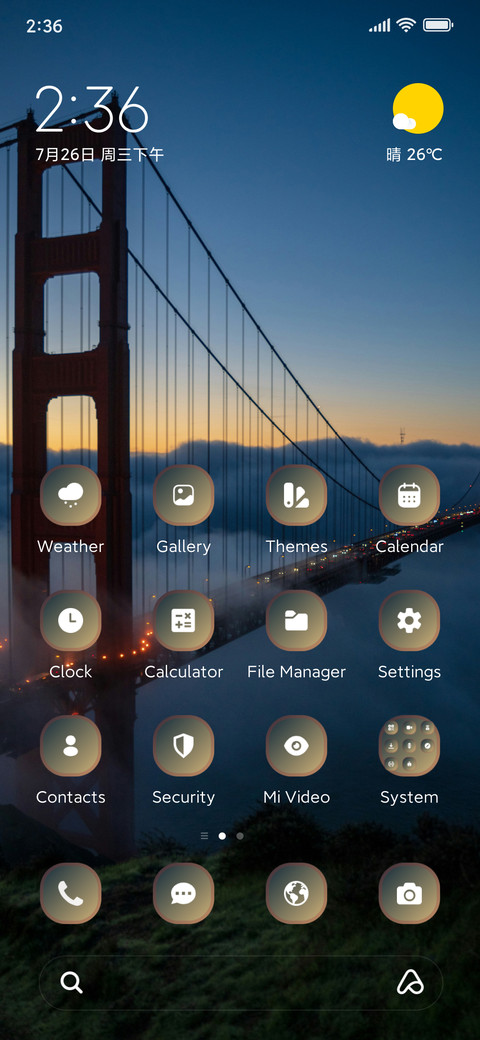Launch the Contacts app
The height and width of the screenshot is (1040, 480).
(70, 746)
